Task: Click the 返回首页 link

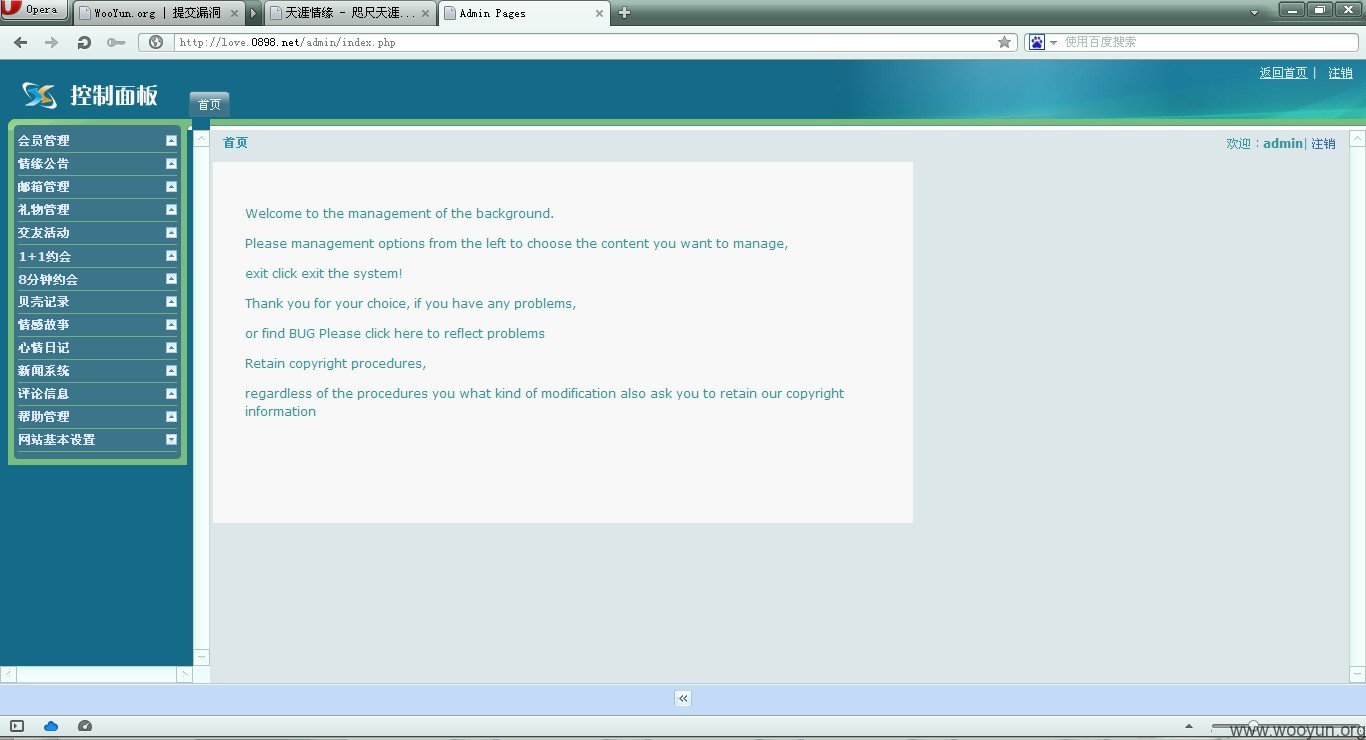Action: 1283,73
